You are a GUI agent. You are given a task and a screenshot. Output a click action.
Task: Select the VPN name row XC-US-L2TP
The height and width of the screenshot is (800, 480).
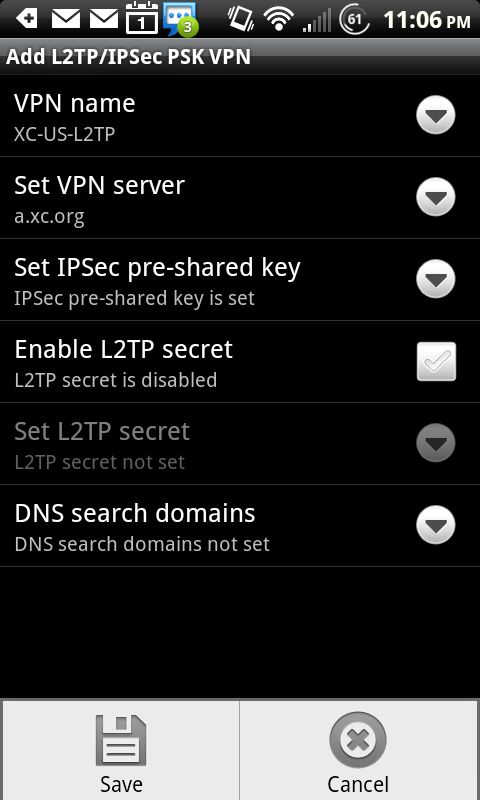pos(240,116)
